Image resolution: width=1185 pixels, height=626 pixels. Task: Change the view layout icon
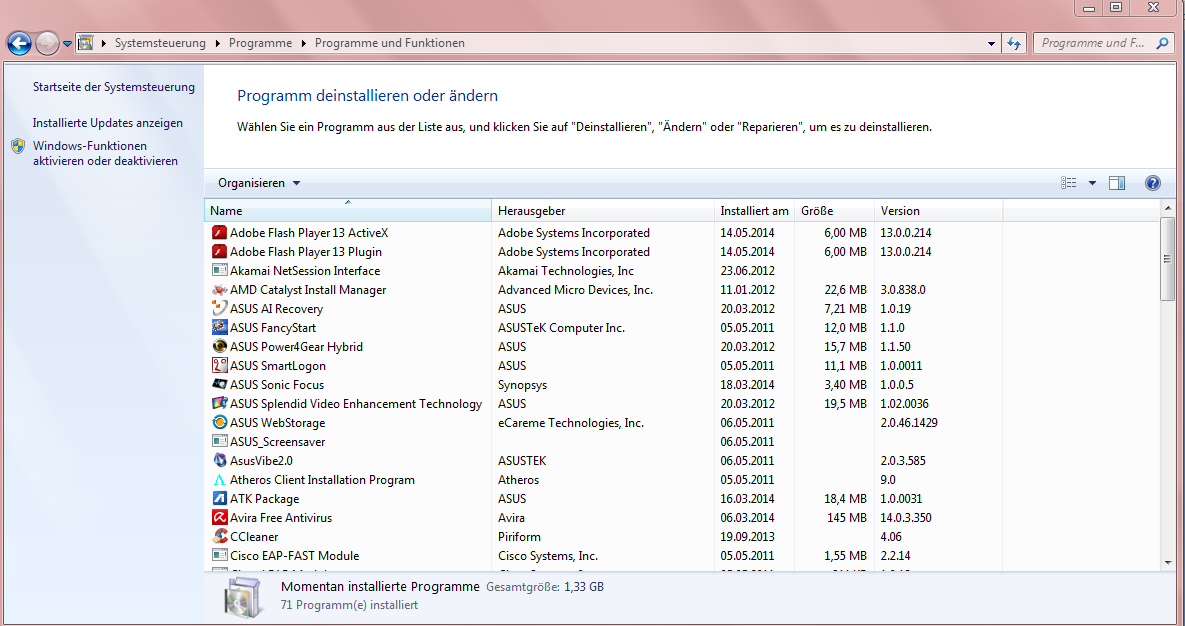(x=1069, y=183)
